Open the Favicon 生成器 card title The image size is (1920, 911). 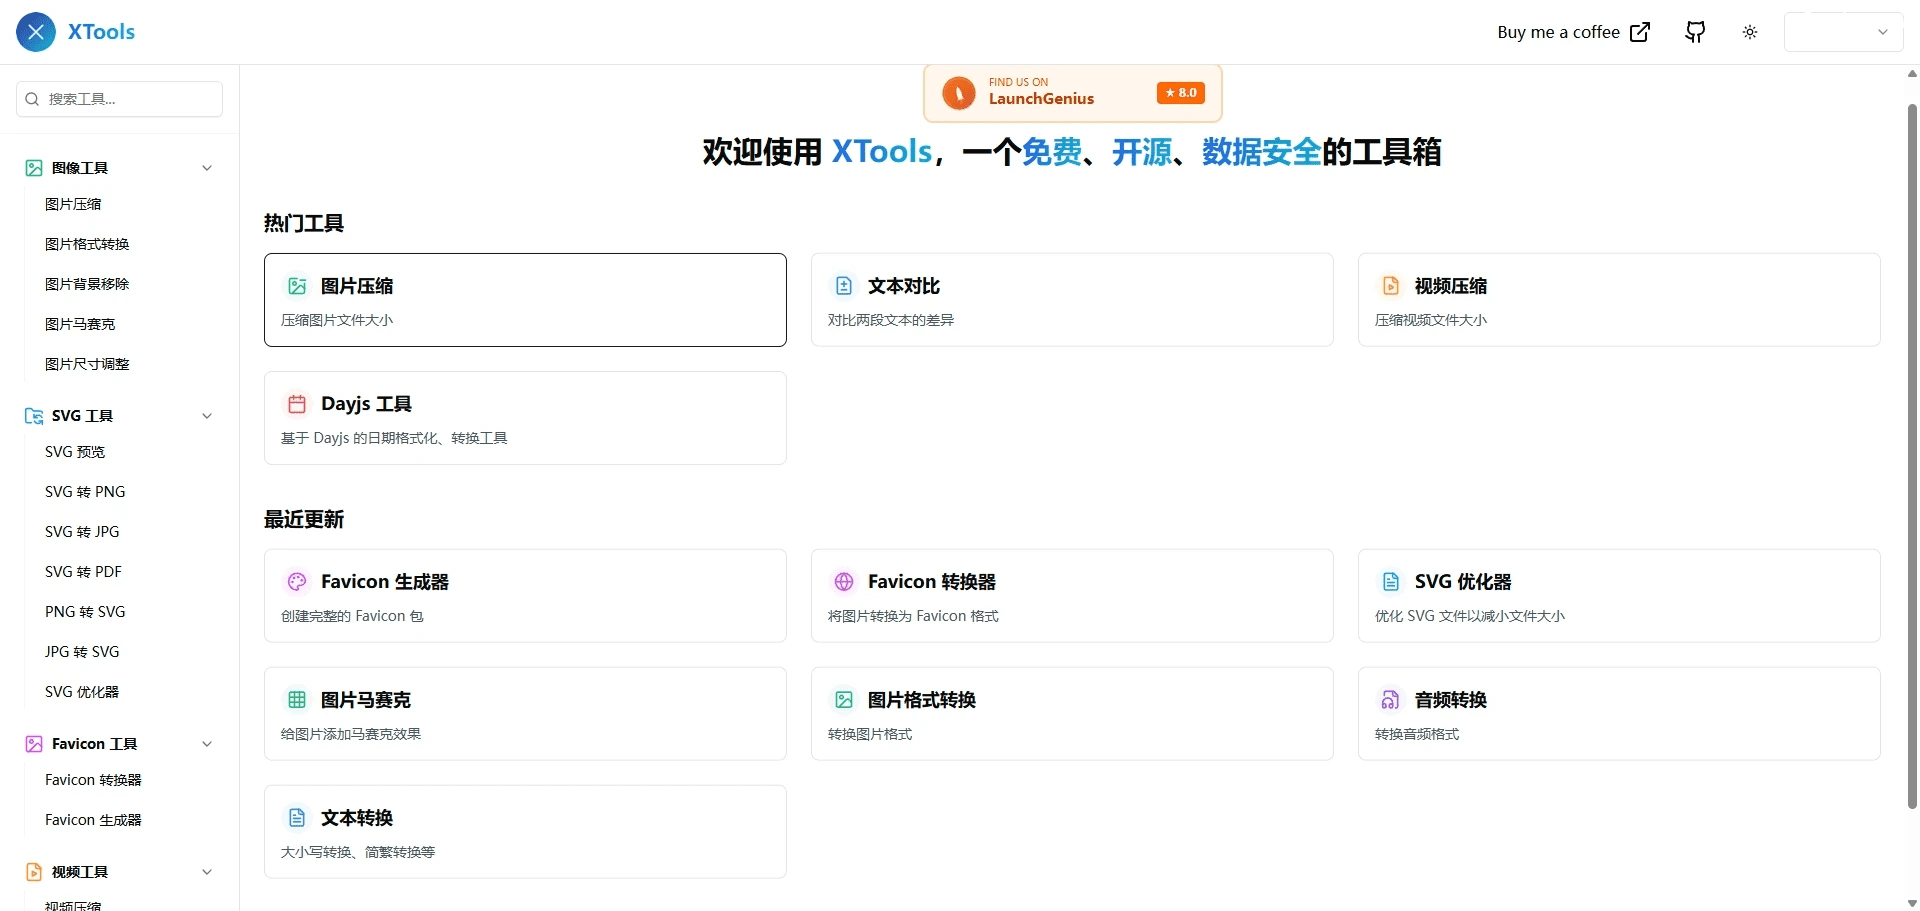tap(385, 582)
